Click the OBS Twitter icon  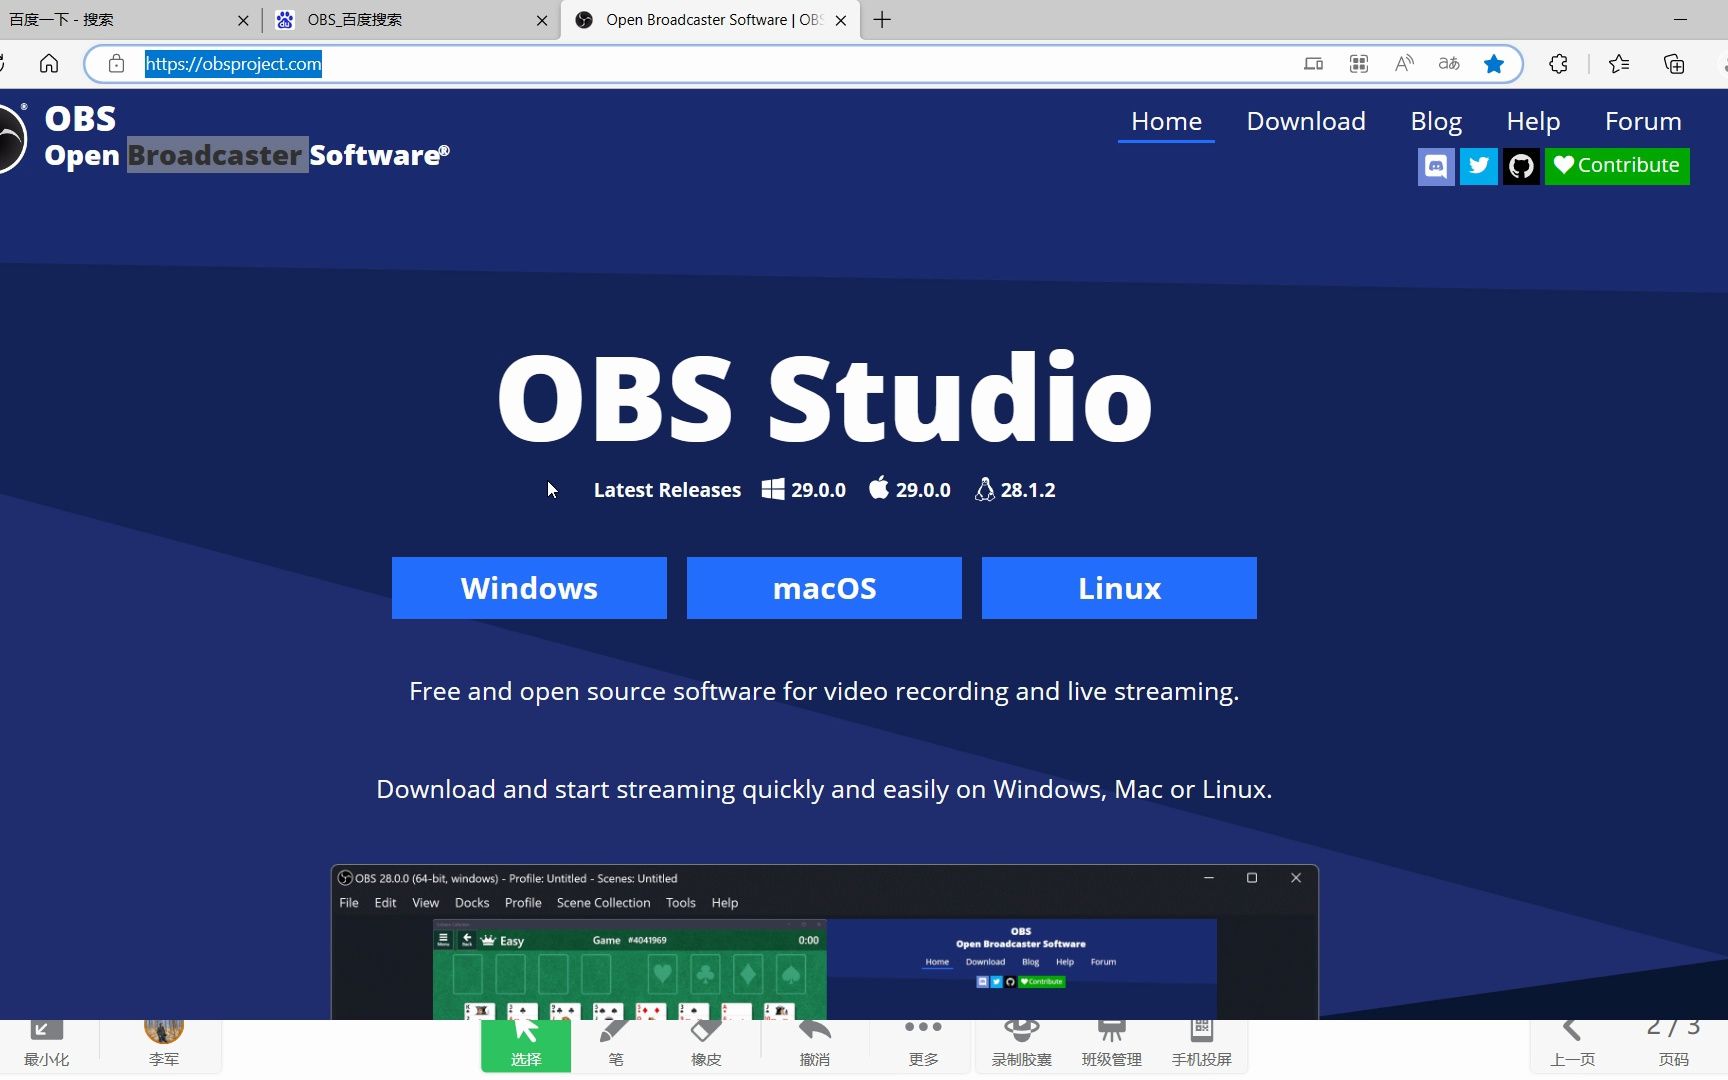(1479, 166)
